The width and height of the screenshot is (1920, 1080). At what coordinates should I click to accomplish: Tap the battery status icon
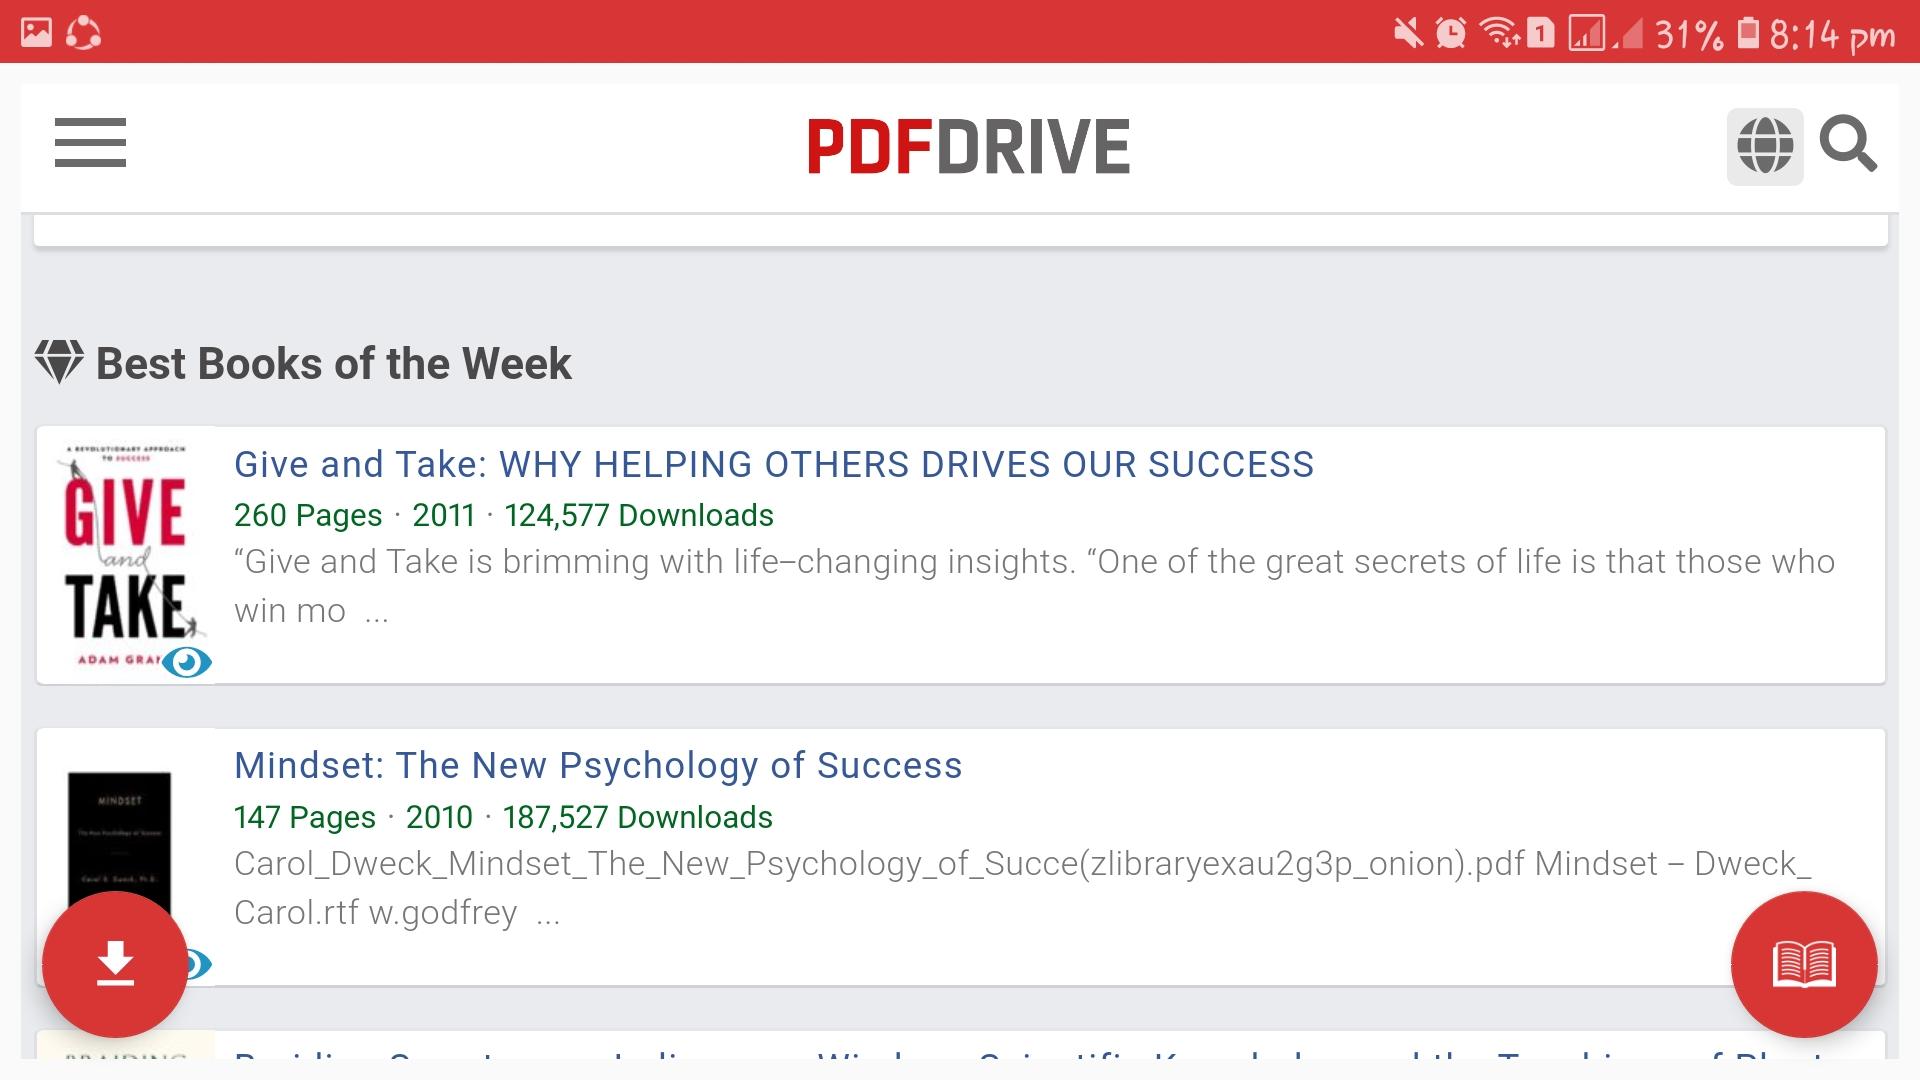tap(1748, 33)
